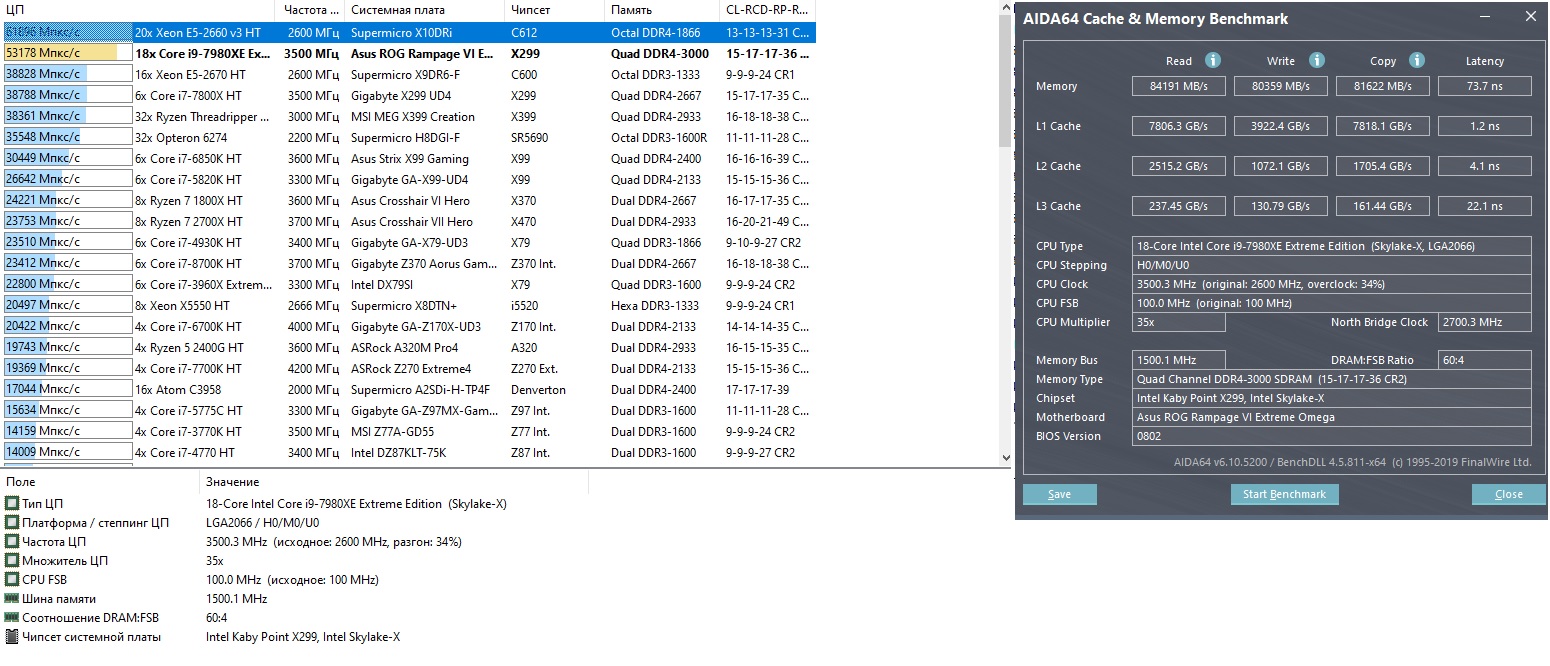Sort by the Память column header
Viewport: 1550px width, 666px height.
661,10
